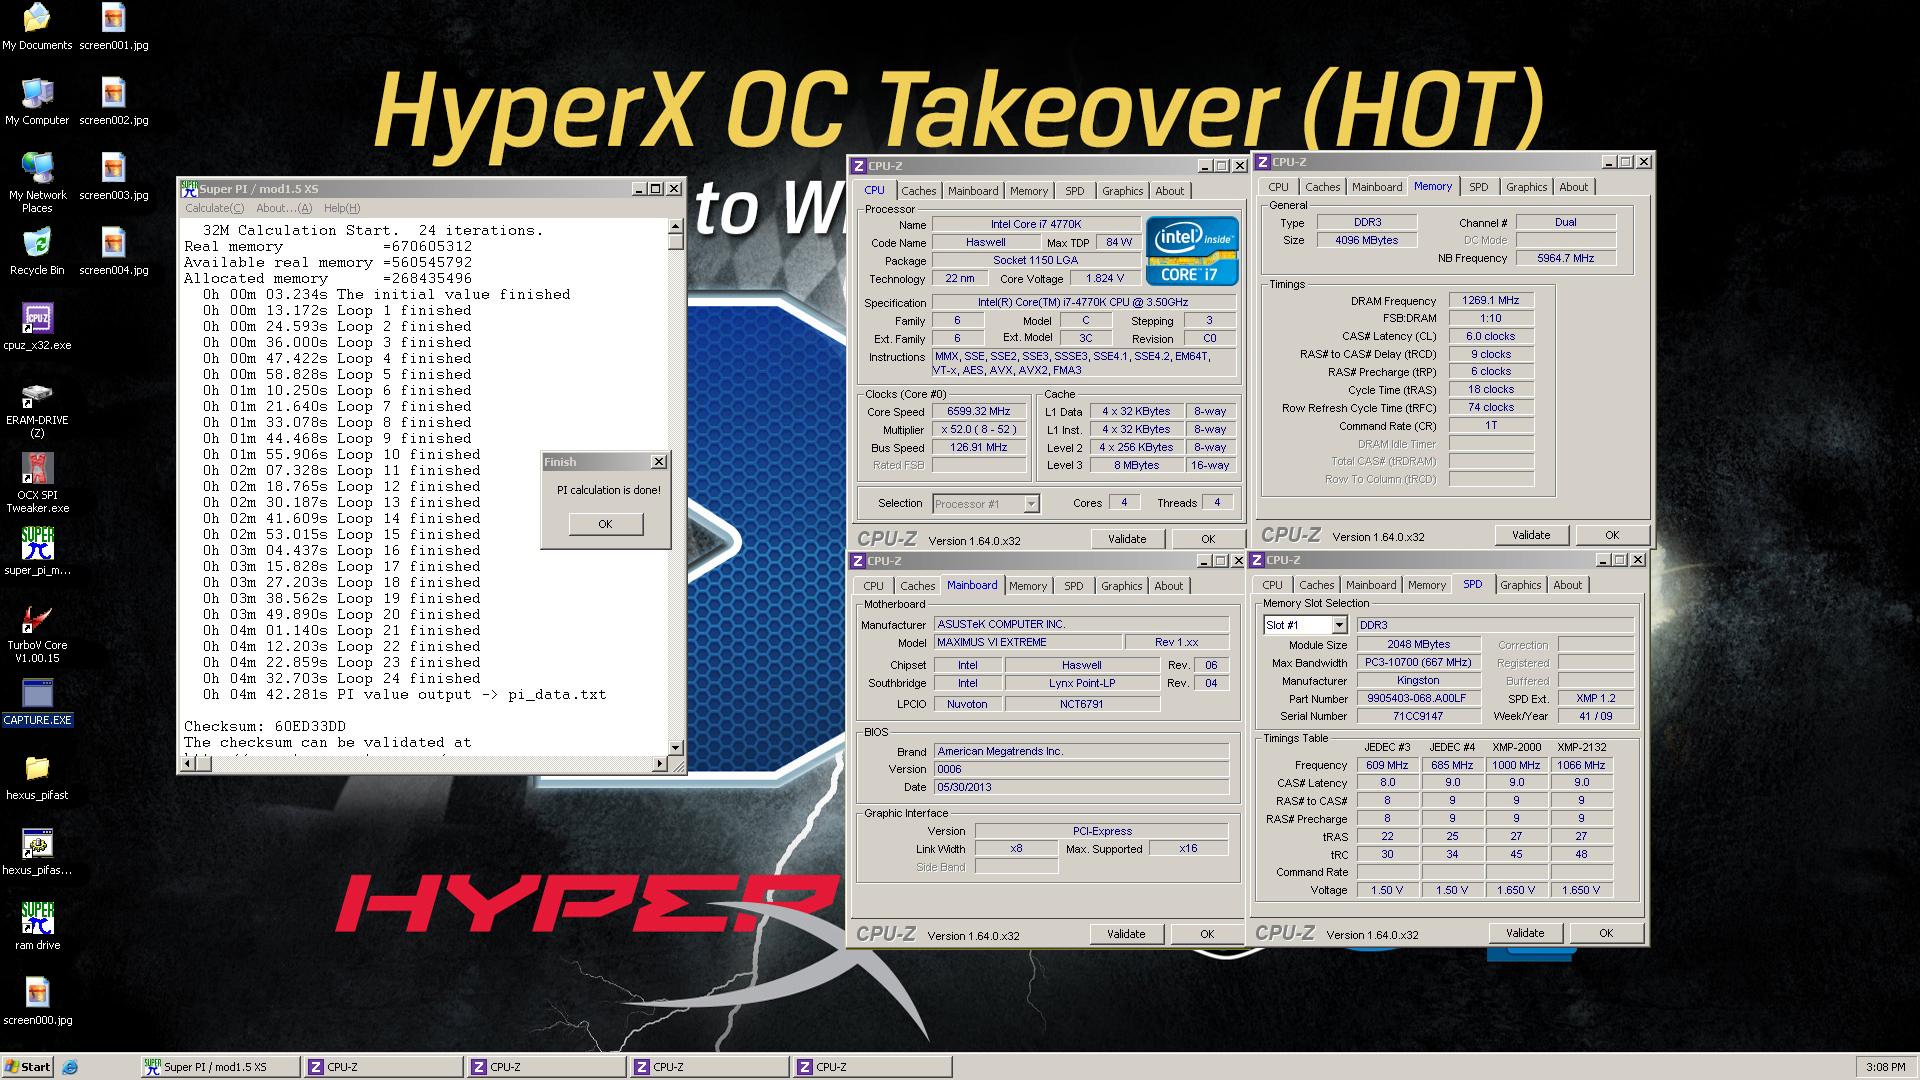The image size is (1920, 1080).
Task: Open SPD tab in CPU-Z Memory window
Action: (x=1478, y=187)
